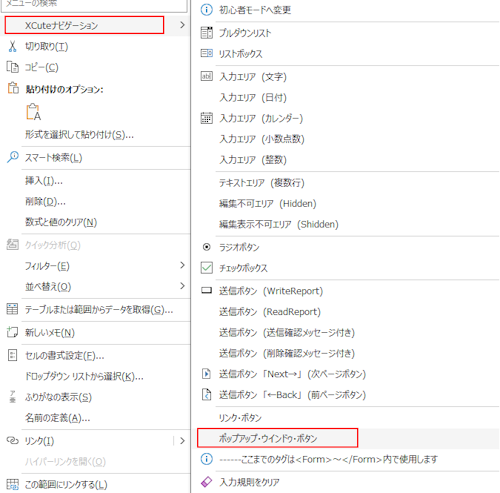Screen dimensions: 500x493
Task: Select the ラジオボタン radio button entry
Action: 346,247
